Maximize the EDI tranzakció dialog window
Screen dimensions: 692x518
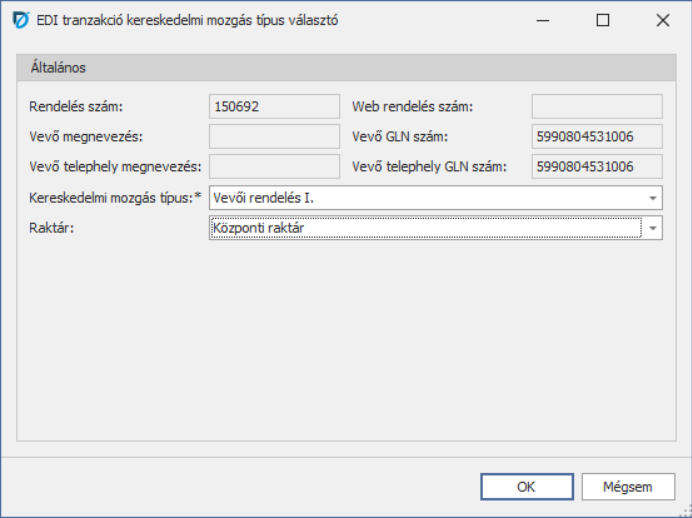602,19
